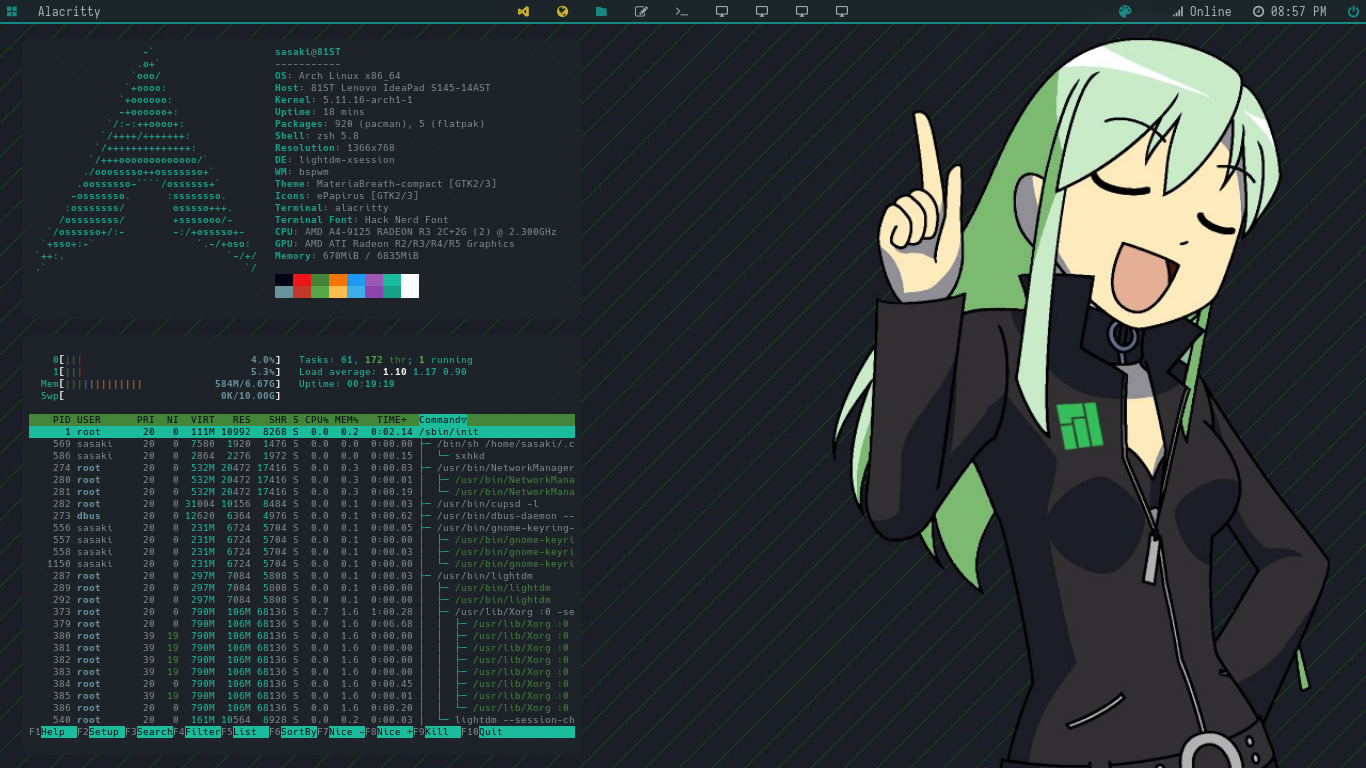
Task: Click the Telegram icon in the top bar
Action: coord(524,11)
